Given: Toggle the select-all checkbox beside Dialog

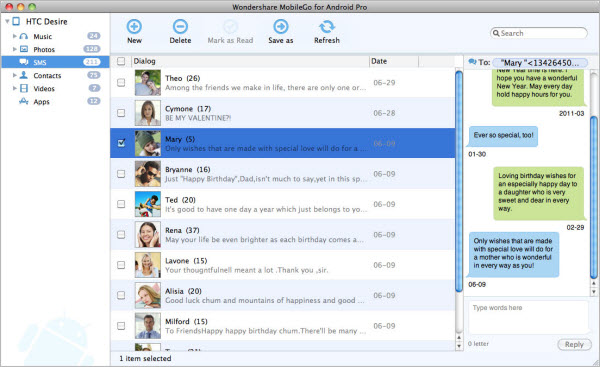Looking at the screenshot, I should 121,61.
